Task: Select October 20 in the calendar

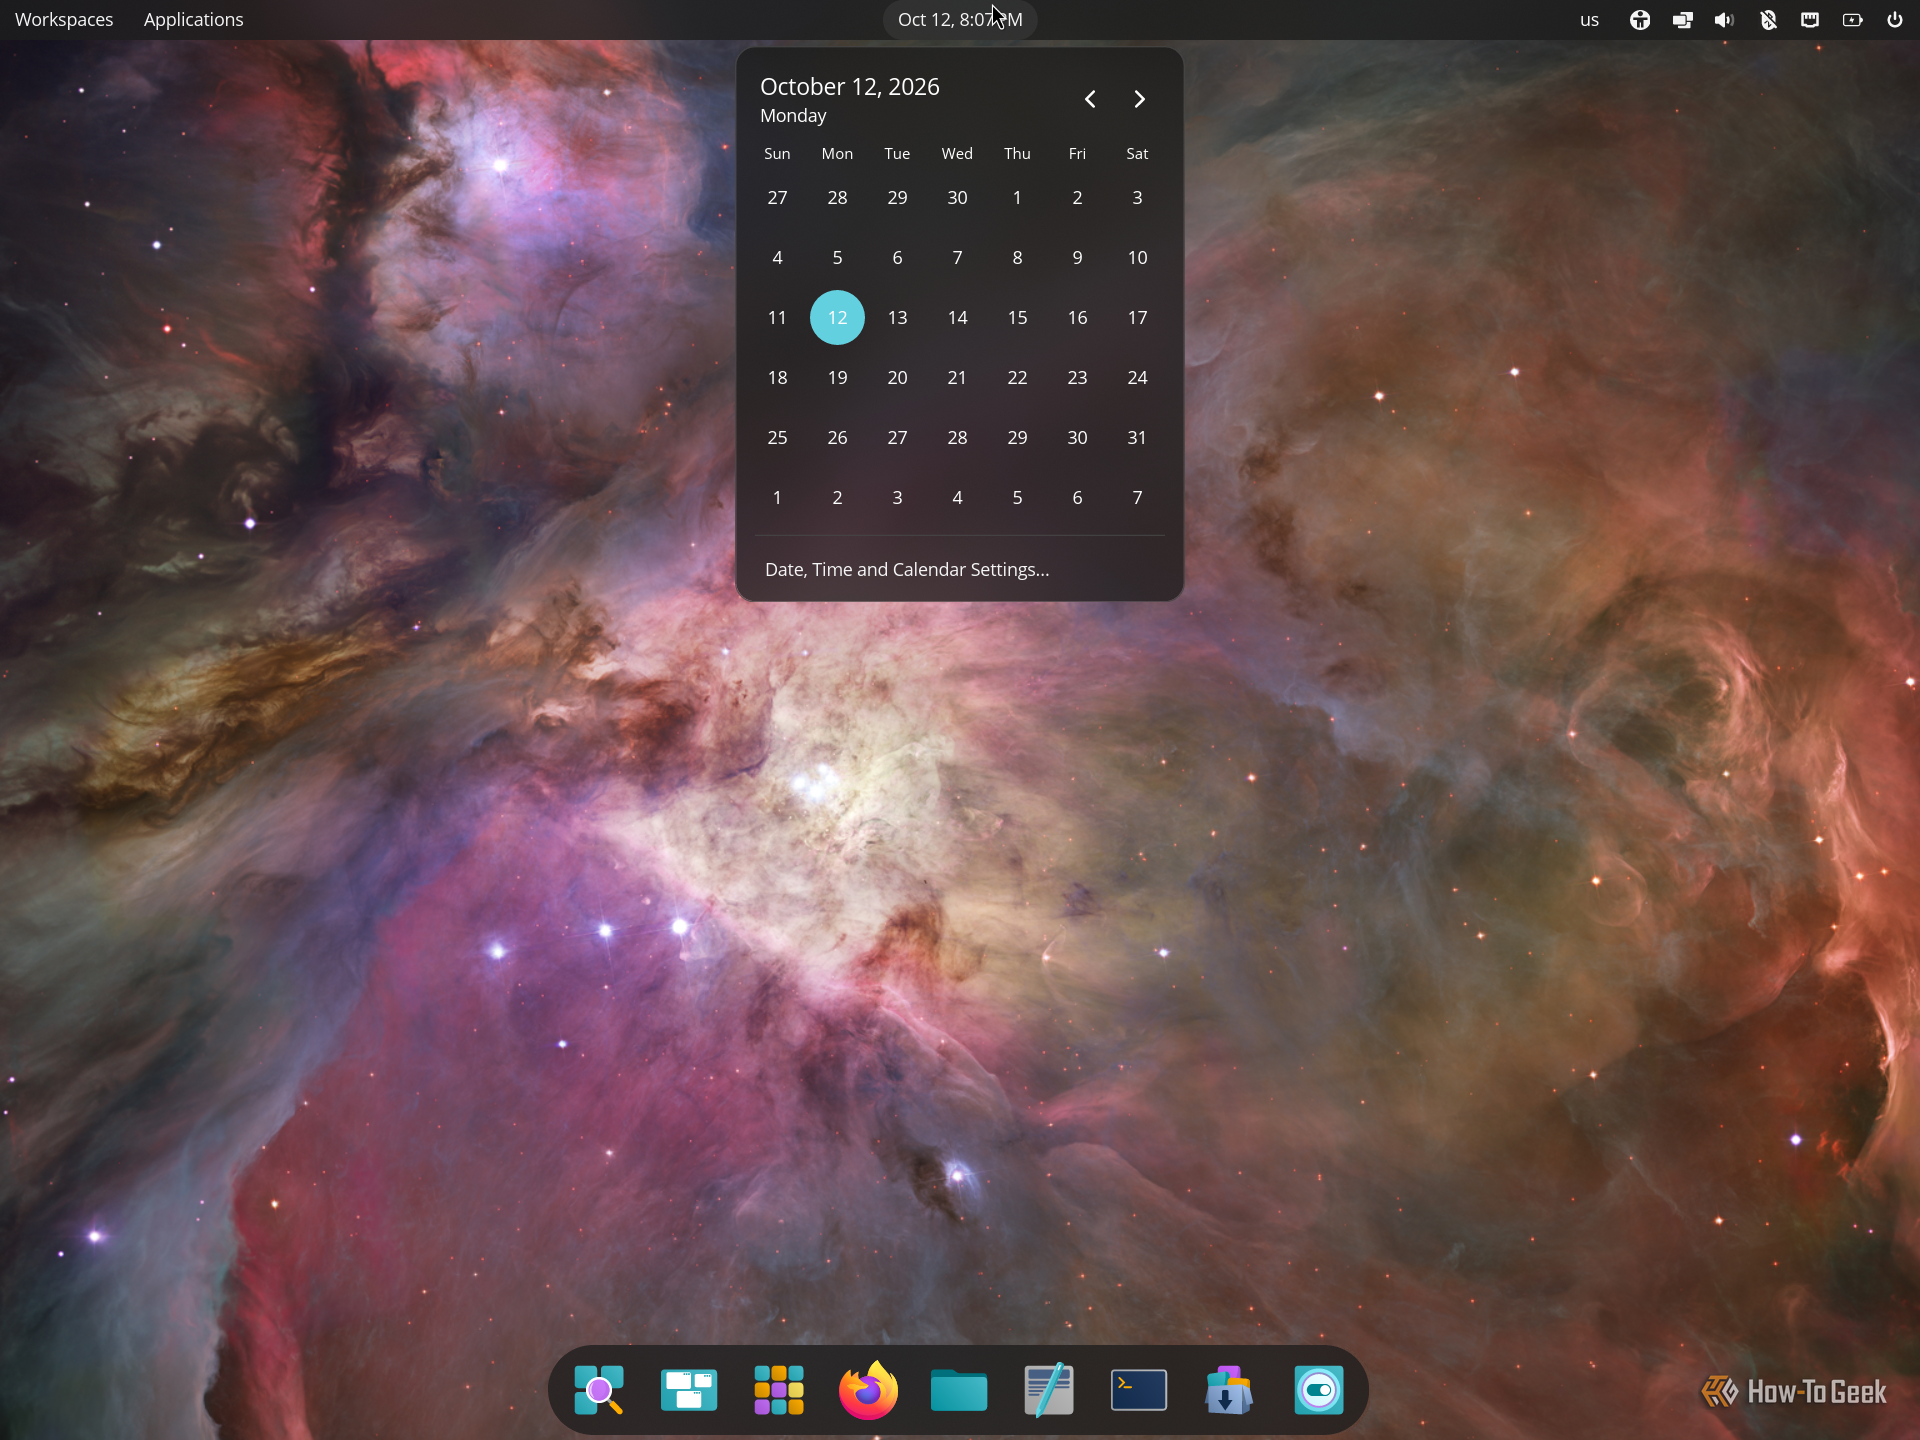Action: pyautogui.click(x=897, y=377)
